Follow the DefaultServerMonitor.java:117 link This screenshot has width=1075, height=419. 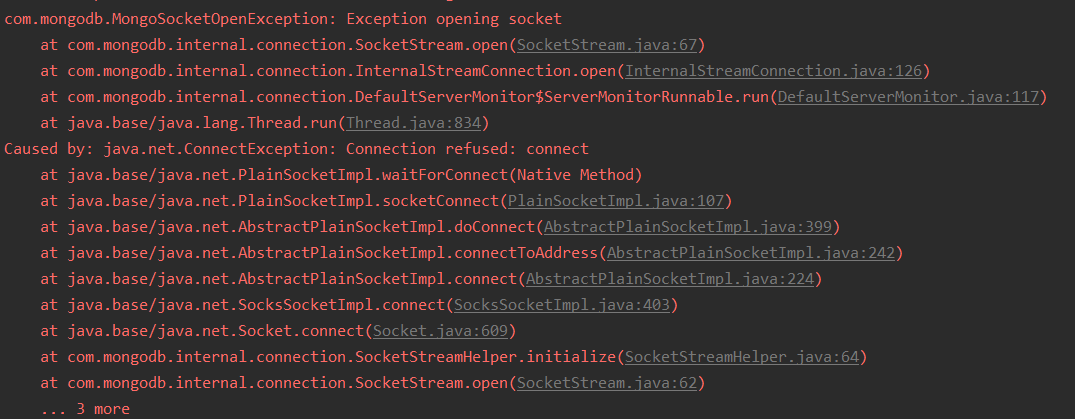909,97
